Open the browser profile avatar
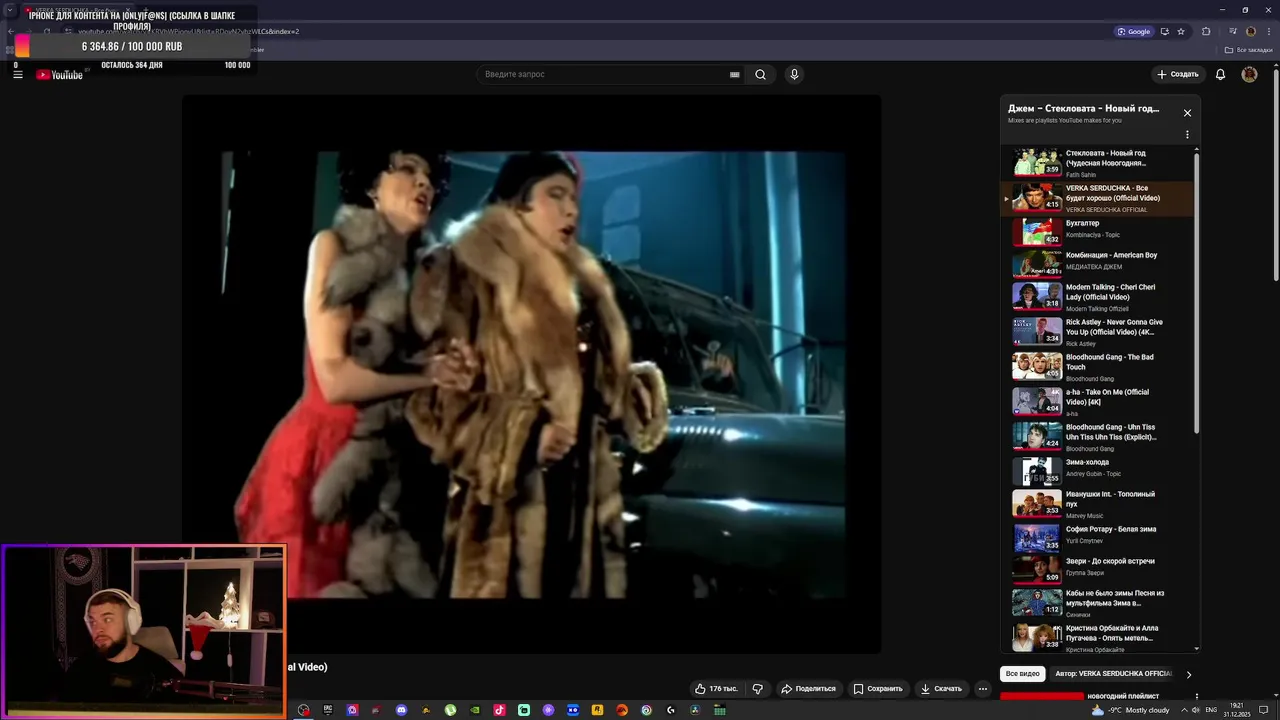 tap(1250, 31)
